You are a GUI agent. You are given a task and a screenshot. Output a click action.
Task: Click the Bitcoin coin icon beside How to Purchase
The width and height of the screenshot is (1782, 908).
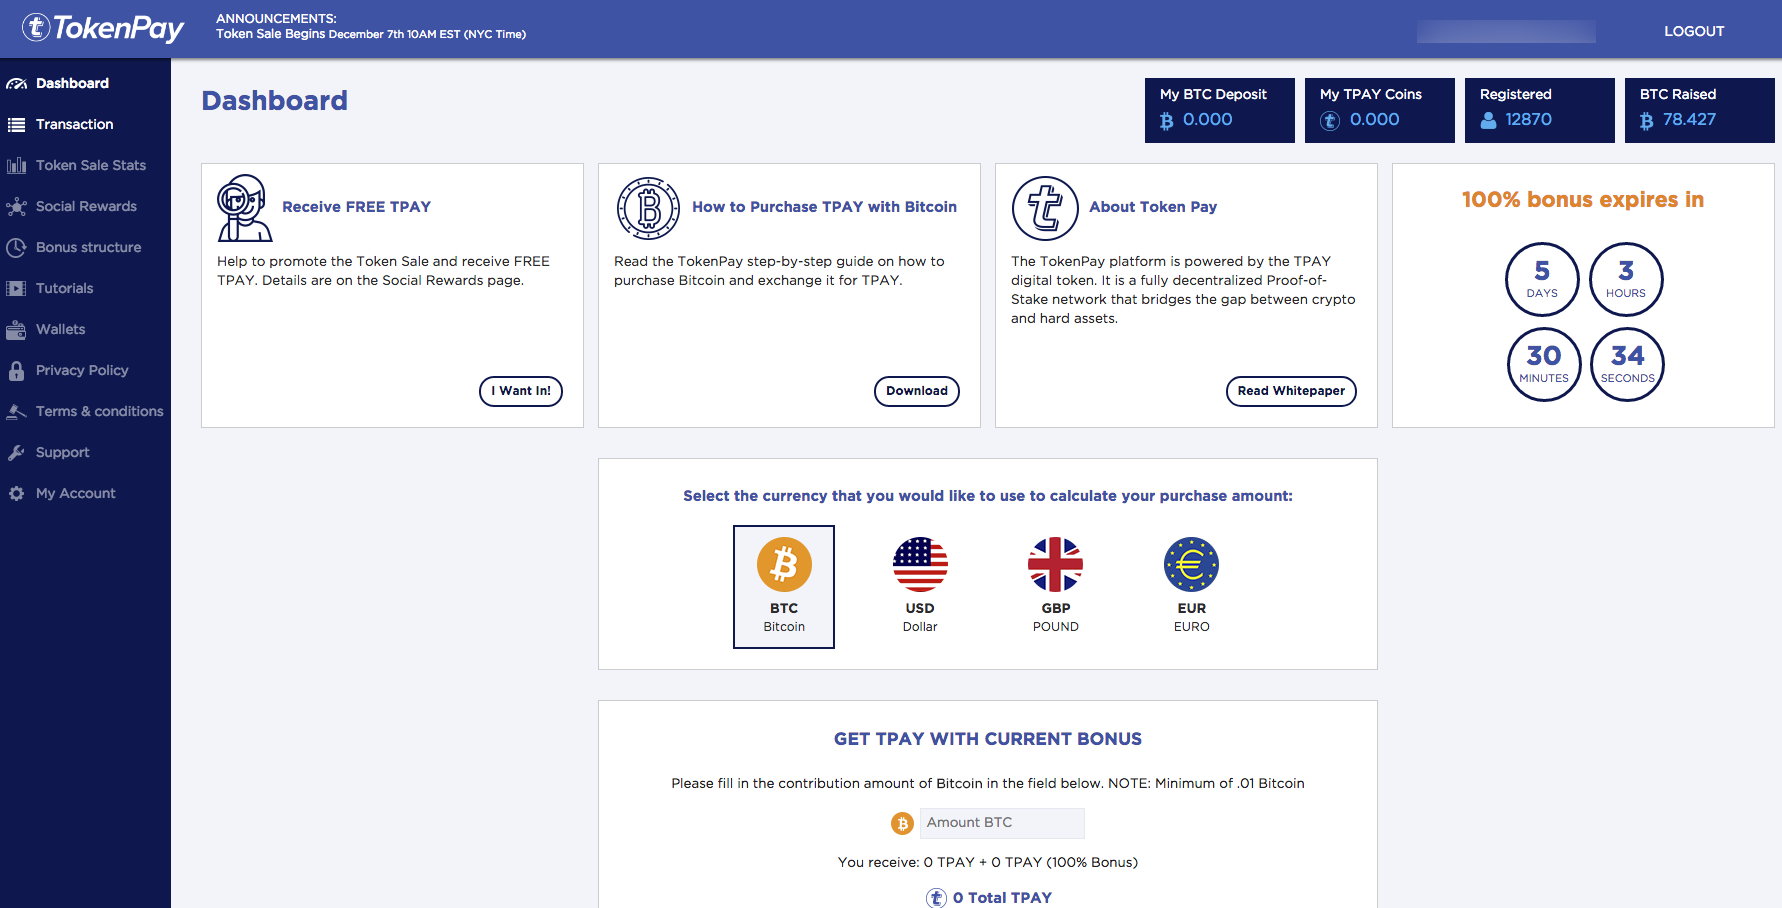(648, 208)
